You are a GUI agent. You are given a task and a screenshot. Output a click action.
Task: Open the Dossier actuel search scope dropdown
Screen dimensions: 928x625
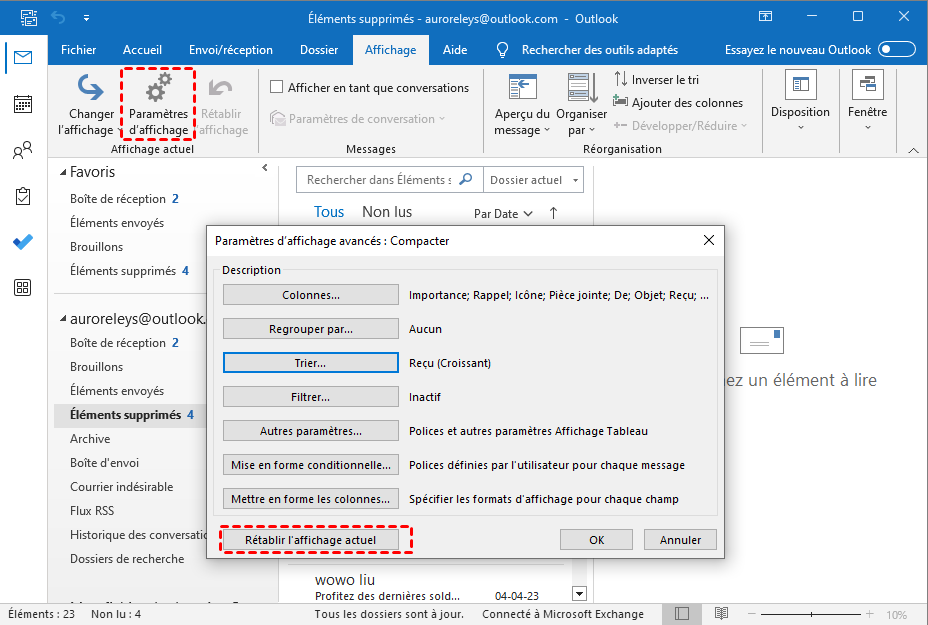534,180
